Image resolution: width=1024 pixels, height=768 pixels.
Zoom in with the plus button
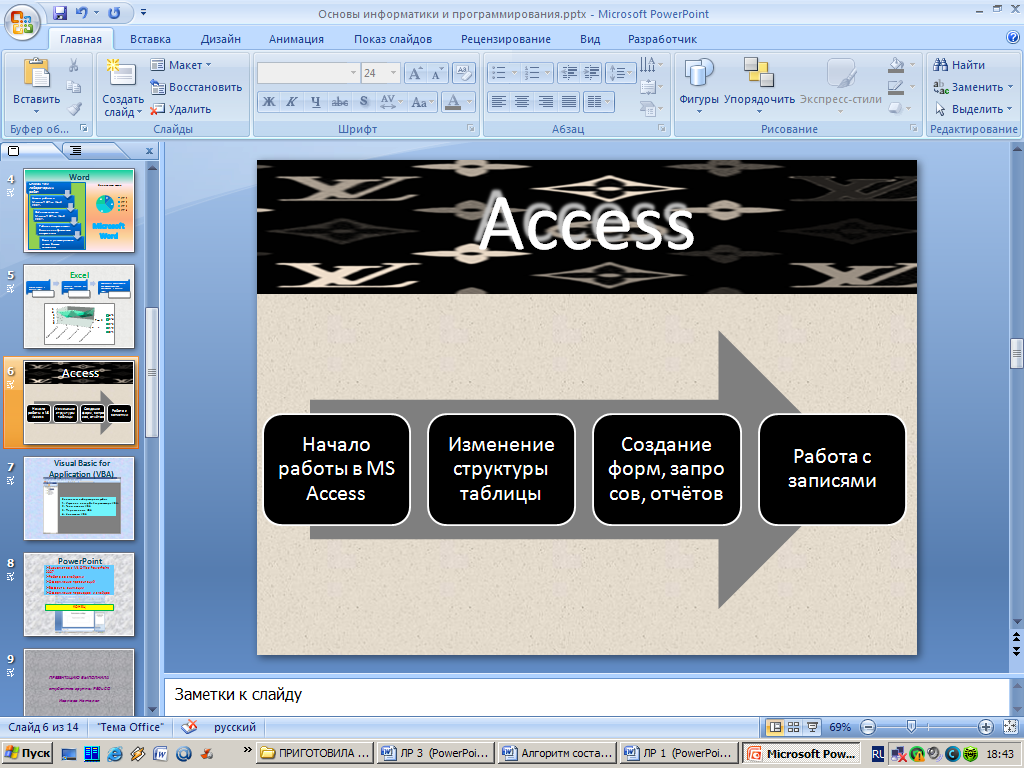pos(985,727)
